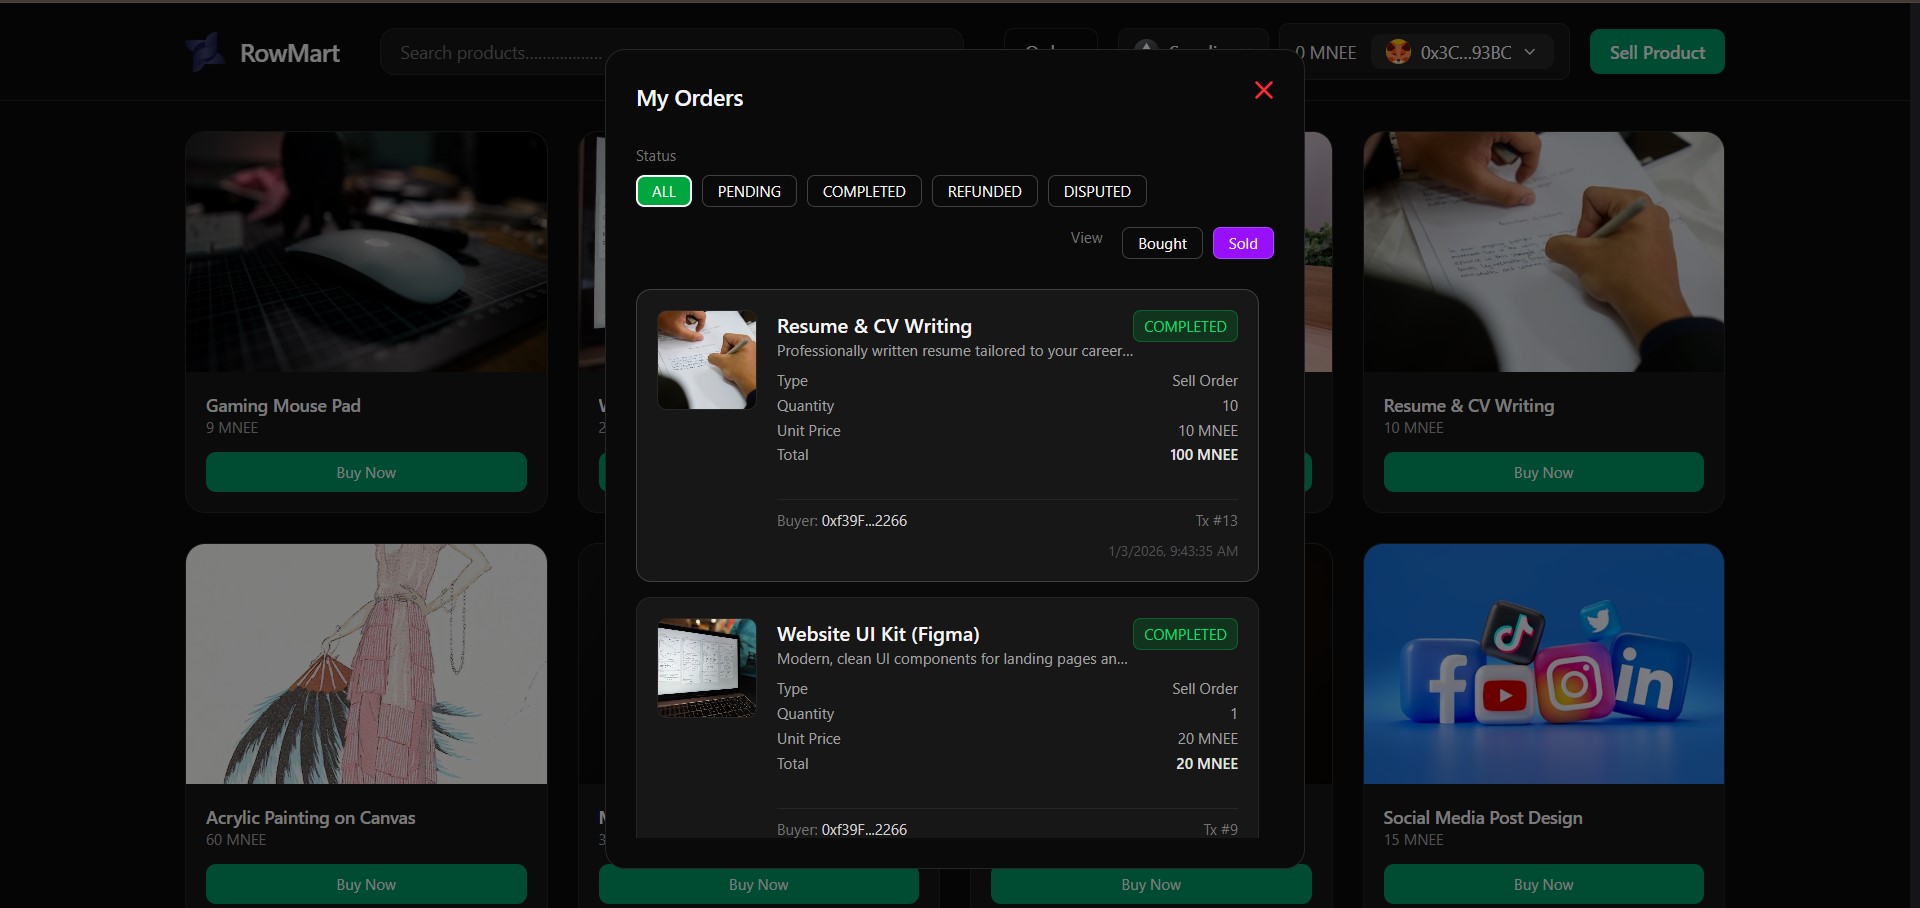Click buyer address in the Website UI Kit order

point(864,829)
